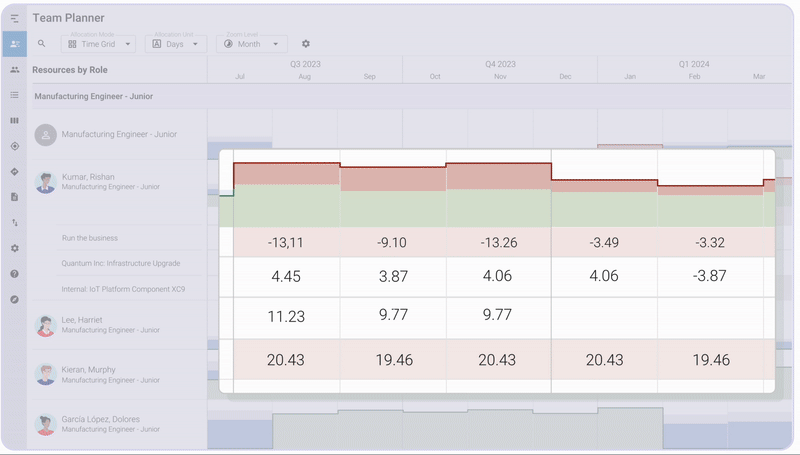This screenshot has height=455, width=800.
Task: Click the compass icon in sidebar
Action: click(x=14, y=299)
